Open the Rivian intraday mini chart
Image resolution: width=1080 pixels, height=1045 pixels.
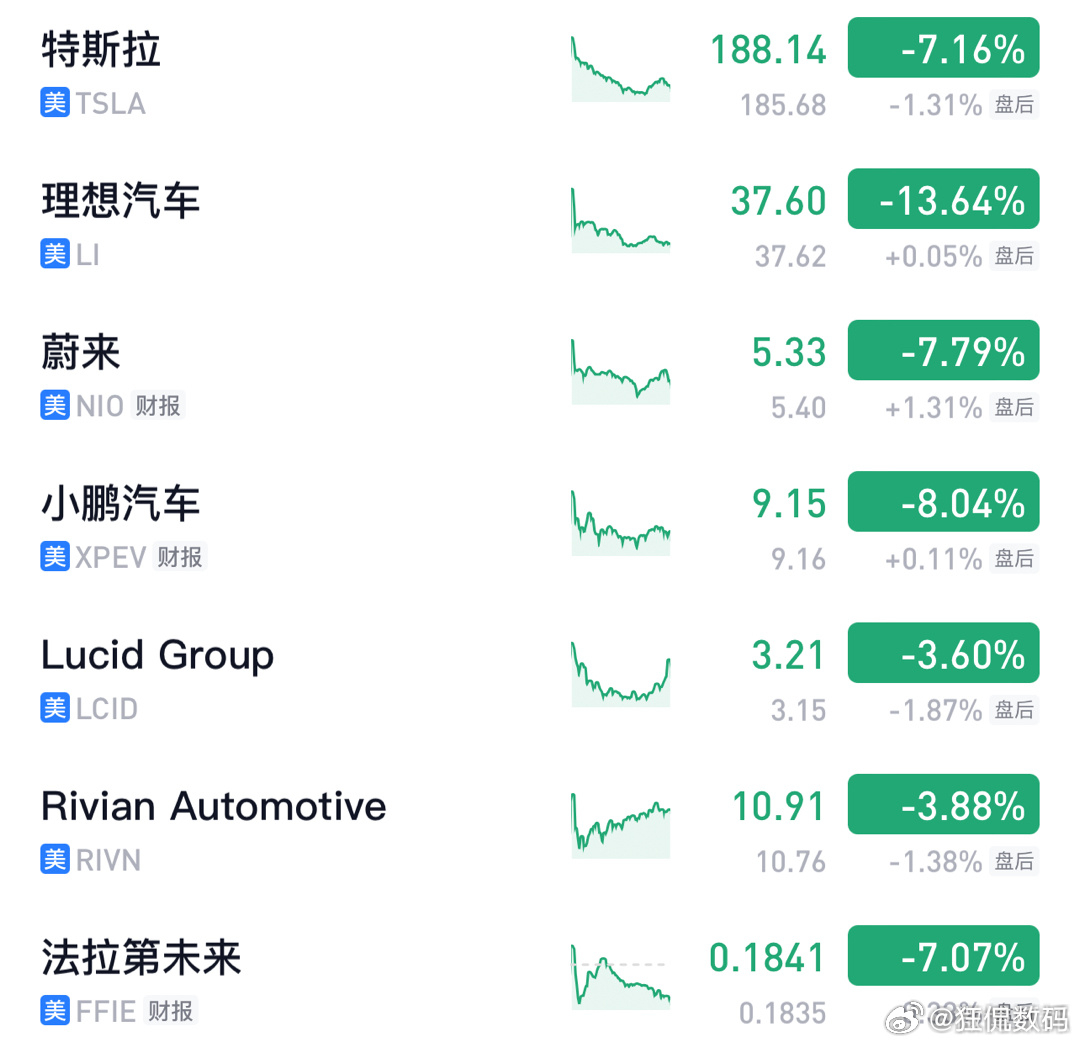click(621, 825)
